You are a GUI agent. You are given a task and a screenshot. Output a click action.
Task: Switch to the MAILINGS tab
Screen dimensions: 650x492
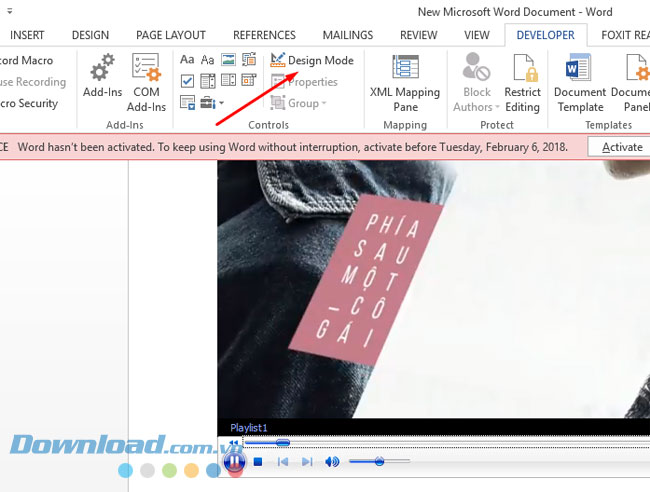pos(348,35)
